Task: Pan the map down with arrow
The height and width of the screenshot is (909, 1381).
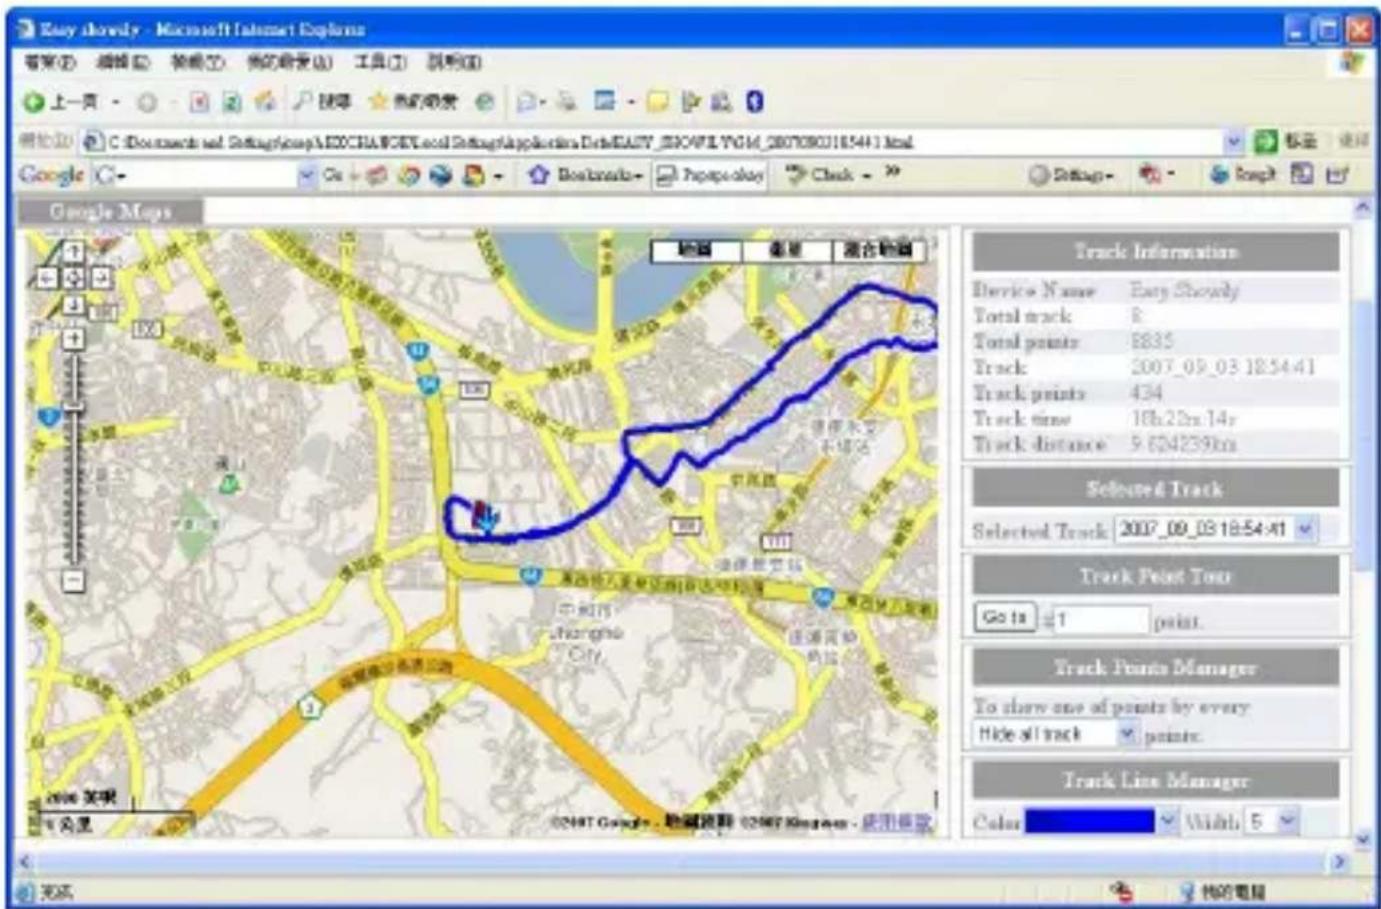Action: pos(74,303)
